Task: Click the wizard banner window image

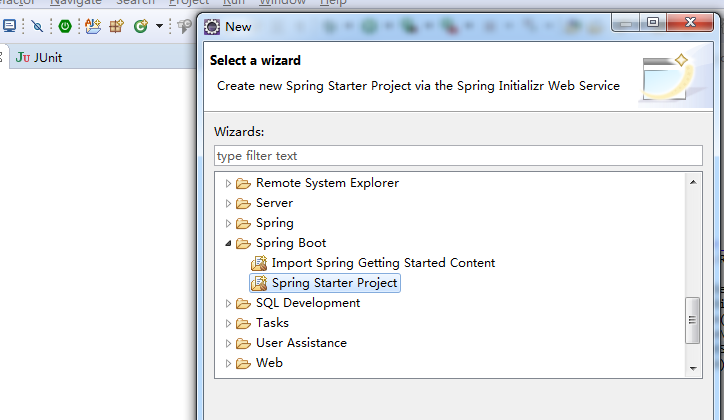Action: pyautogui.click(x=666, y=78)
